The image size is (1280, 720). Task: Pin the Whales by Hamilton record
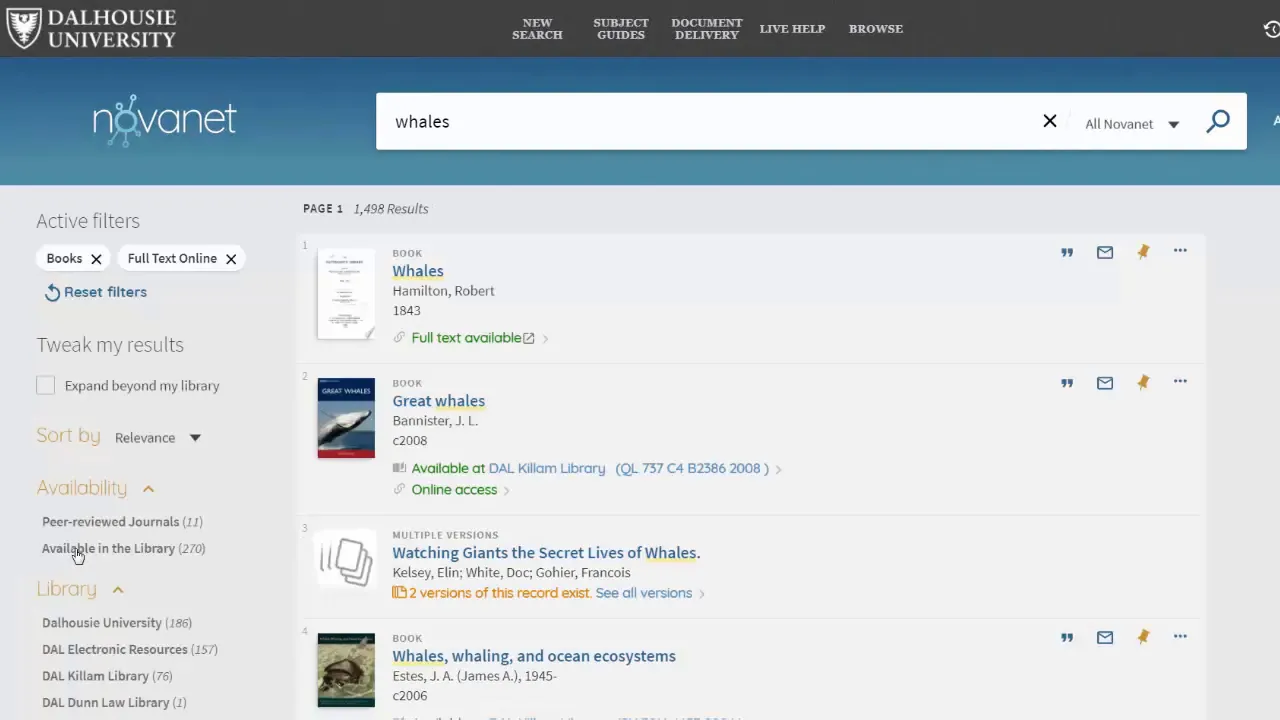[1143, 252]
